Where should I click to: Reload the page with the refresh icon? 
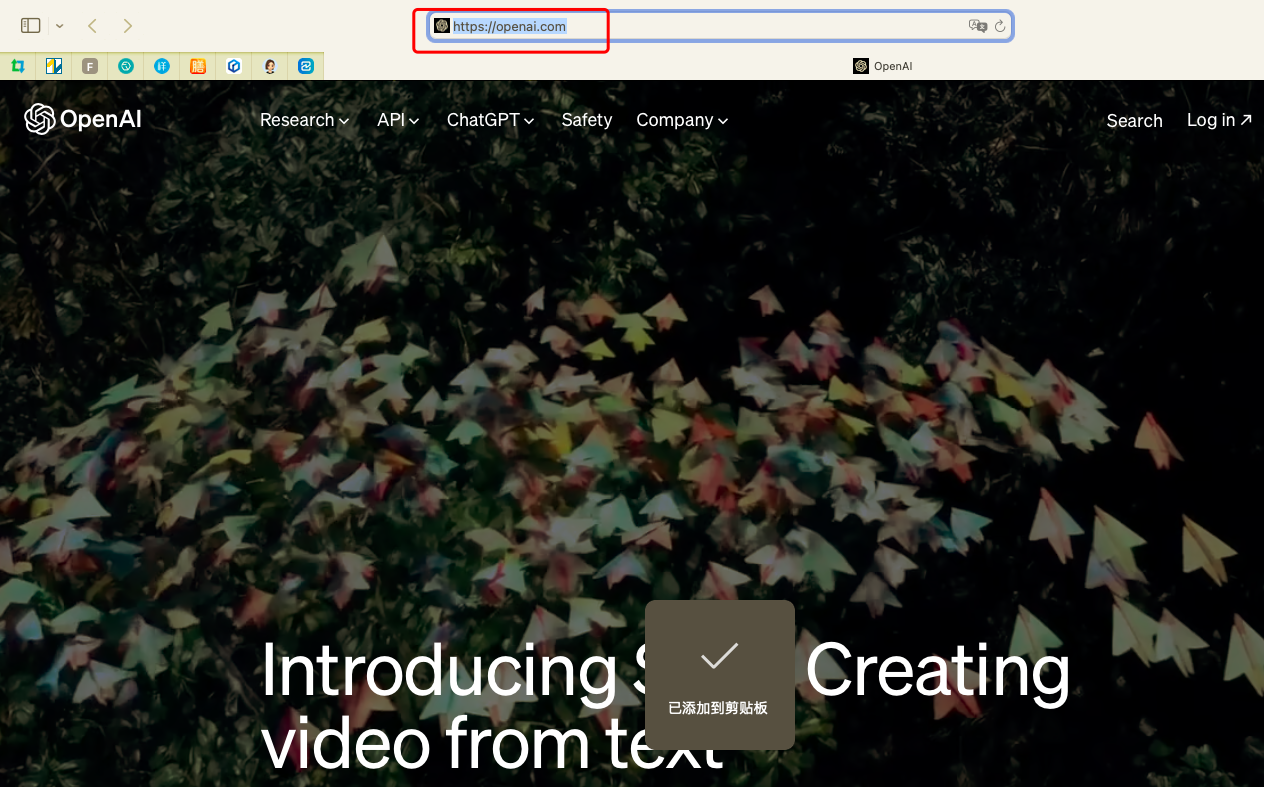pyautogui.click(x=999, y=26)
